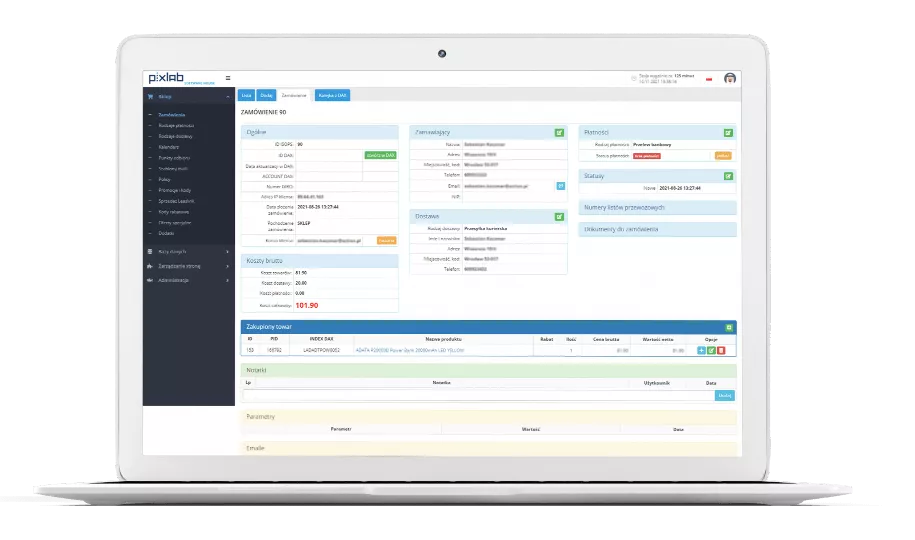This screenshot has height=540, width=915.
Task: Toggle the hamburger sidebar menu icon
Action: pos(228,78)
